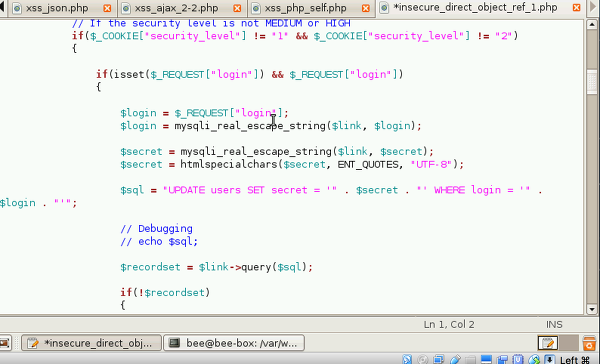Click the wrapped '$login . "'";' continuation line
This screenshot has height=364, width=600.
click(38, 203)
